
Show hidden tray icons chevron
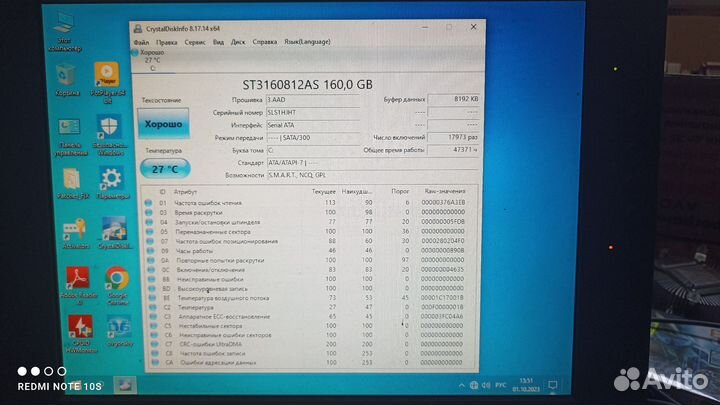pos(461,386)
